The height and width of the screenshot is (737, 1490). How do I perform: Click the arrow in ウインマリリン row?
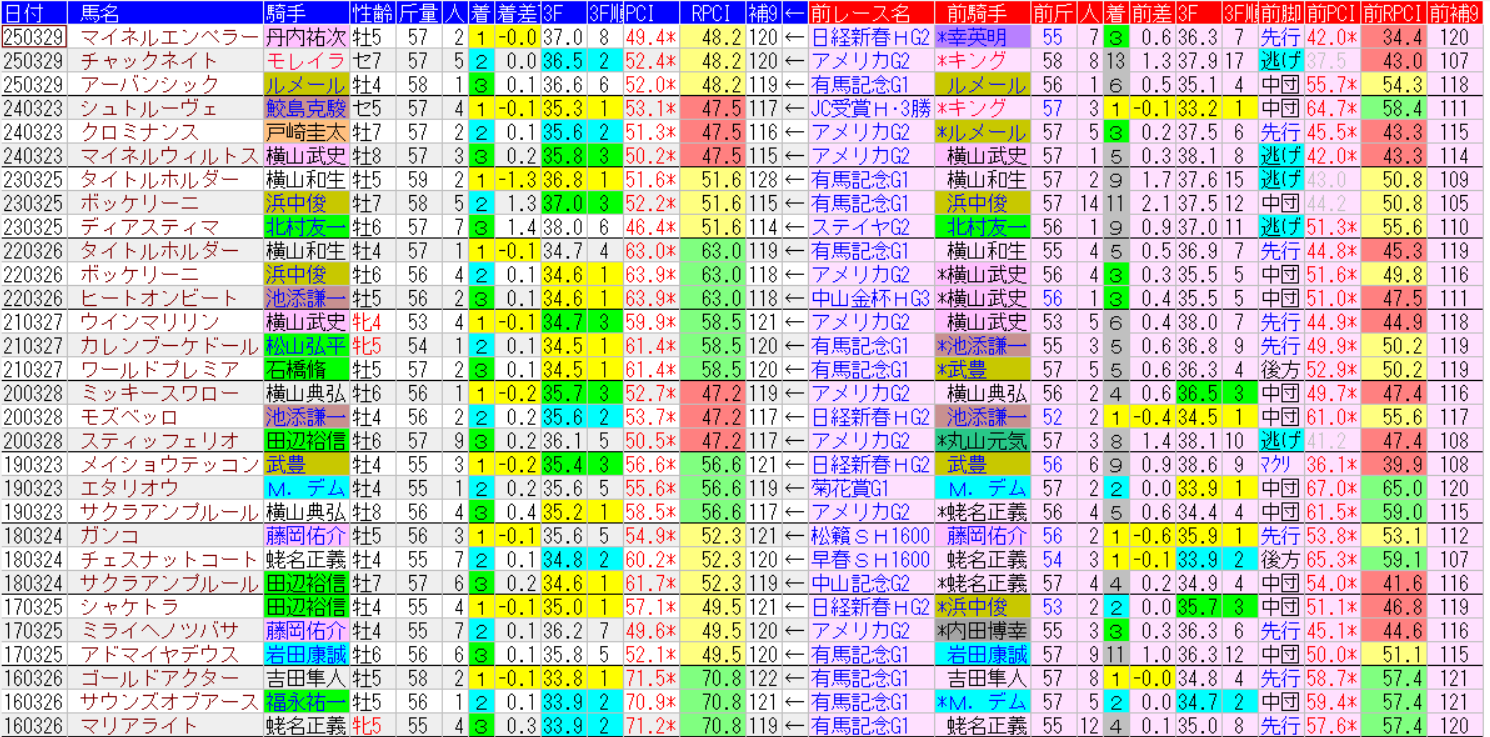[x=794, y=321]
